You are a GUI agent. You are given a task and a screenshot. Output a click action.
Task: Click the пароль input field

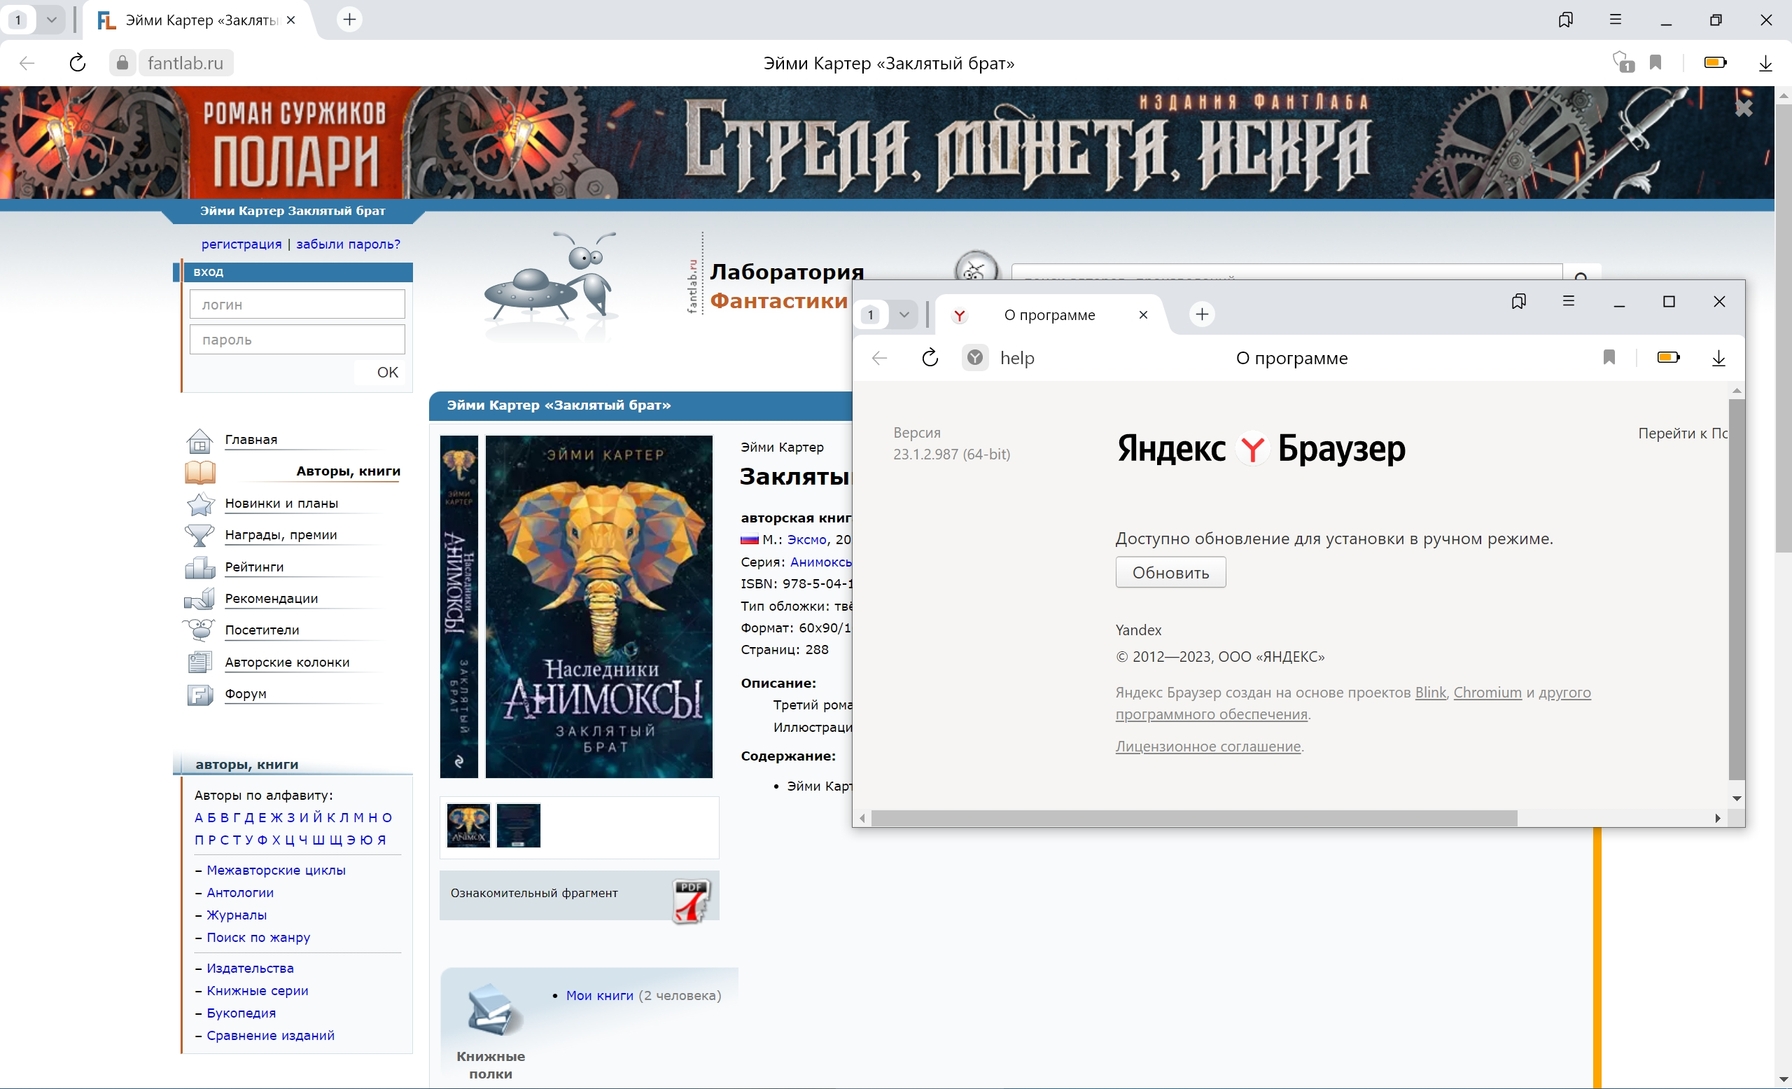tap(297, 339)
